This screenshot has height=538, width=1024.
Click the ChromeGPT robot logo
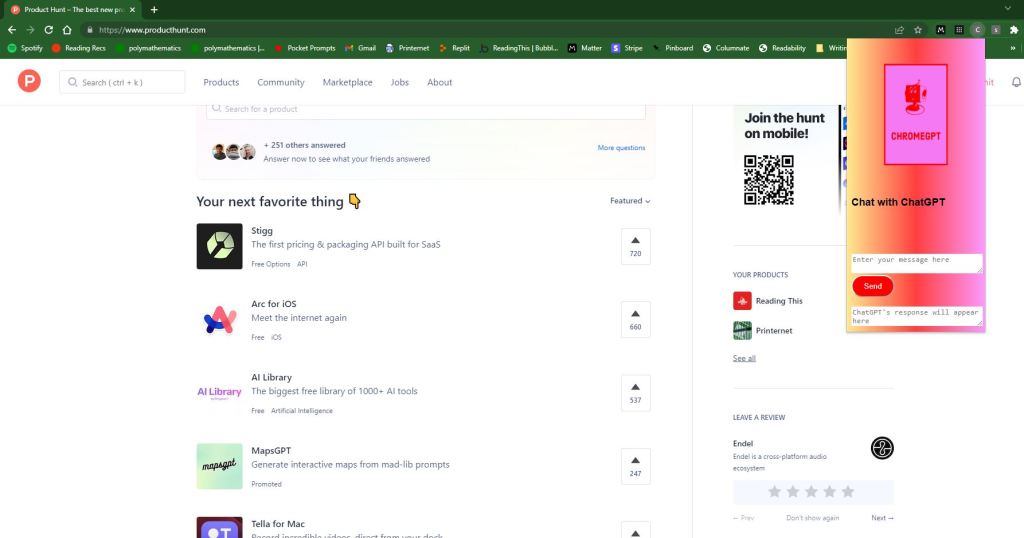(915, 113)
